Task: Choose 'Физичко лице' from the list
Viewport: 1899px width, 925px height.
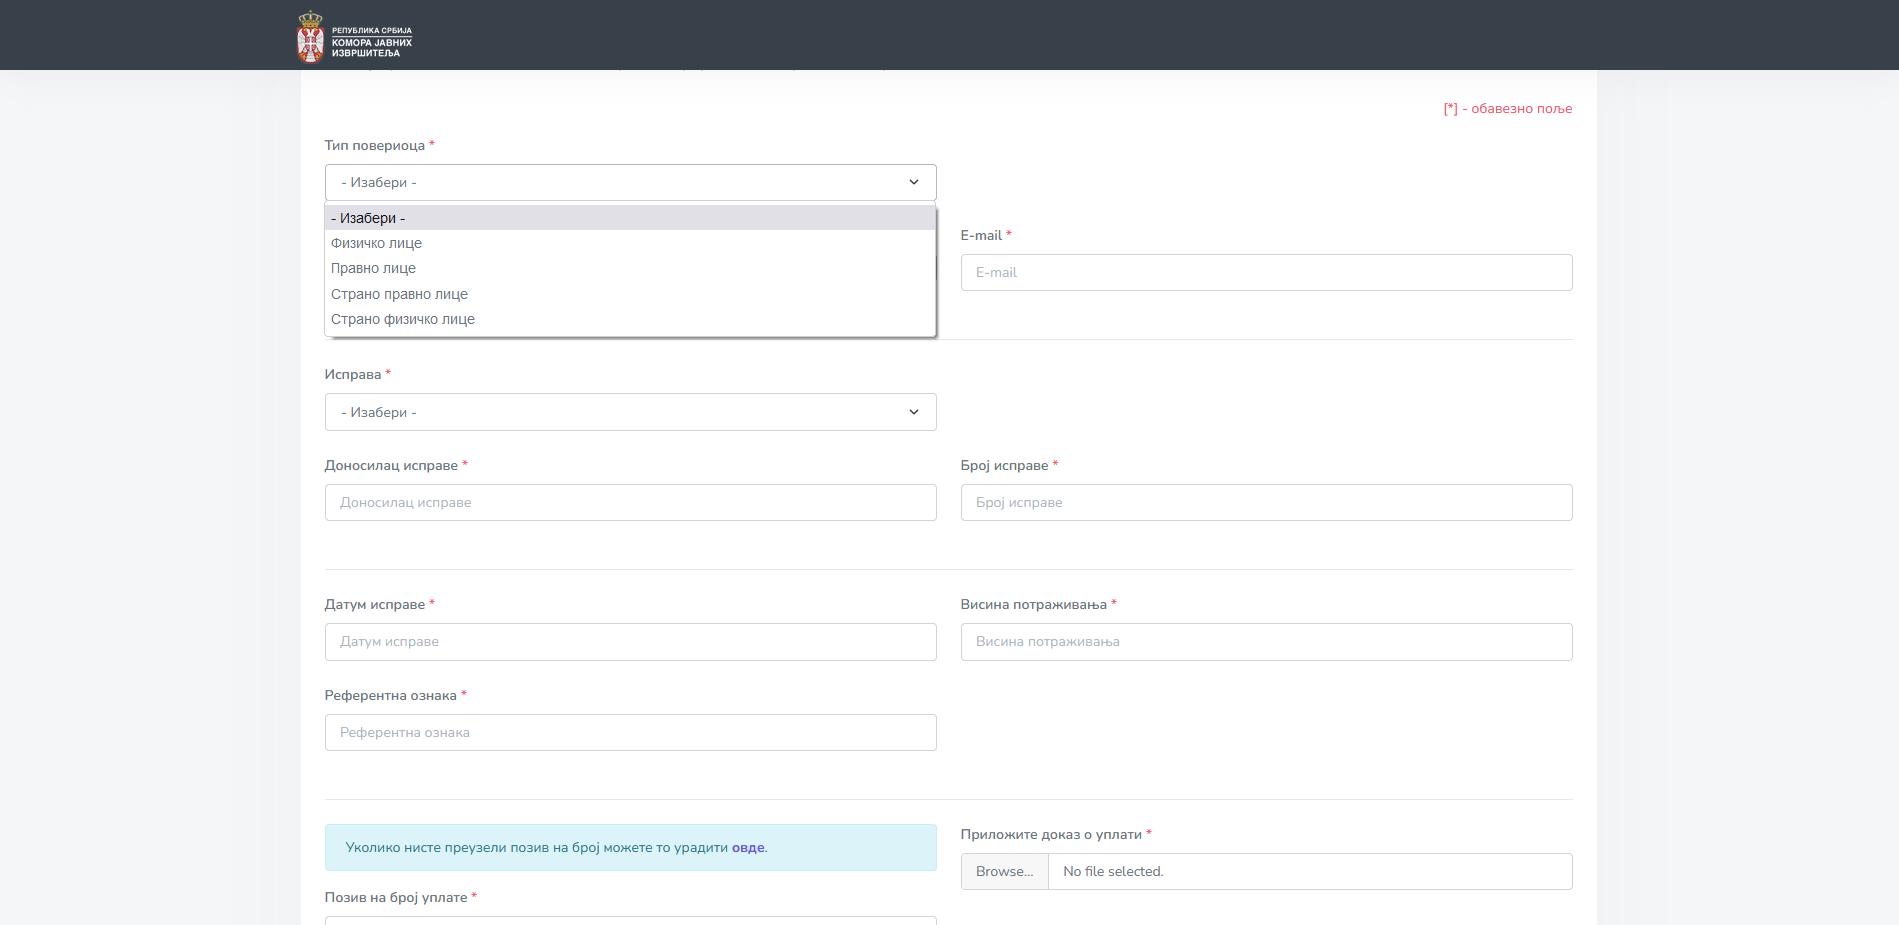Action: click(x=376, y=243)
